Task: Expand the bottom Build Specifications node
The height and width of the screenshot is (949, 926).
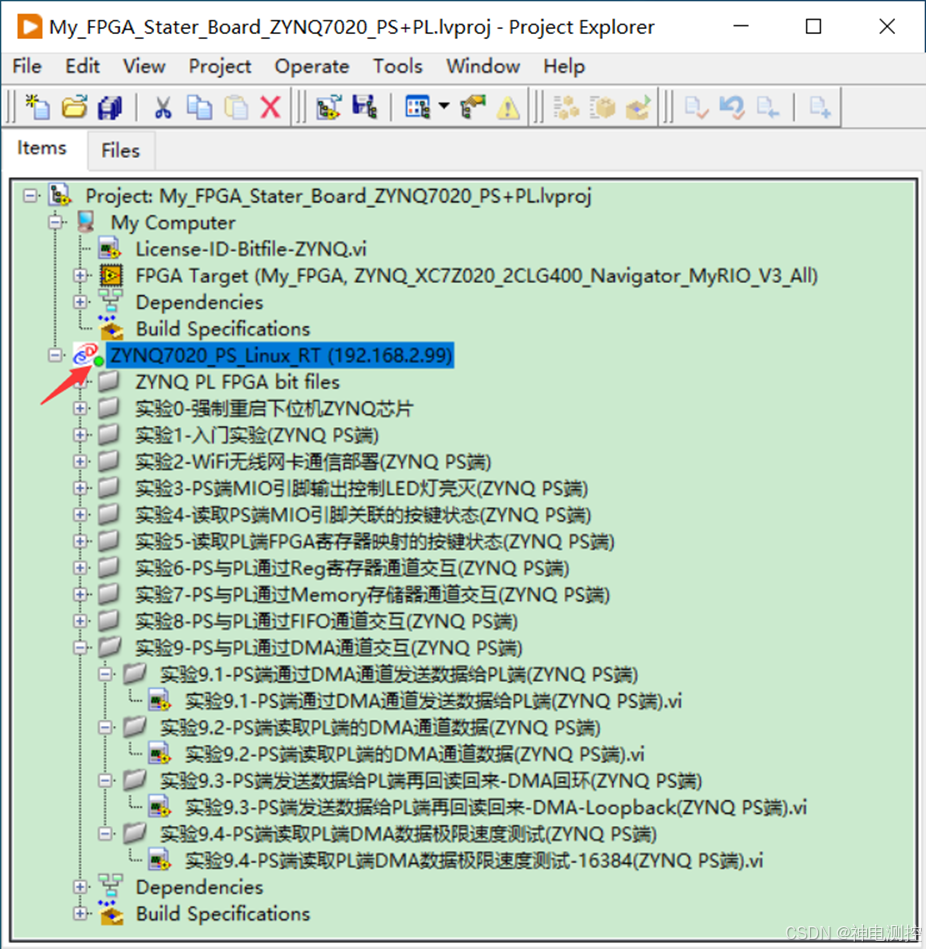Action: tap(80, 913)
